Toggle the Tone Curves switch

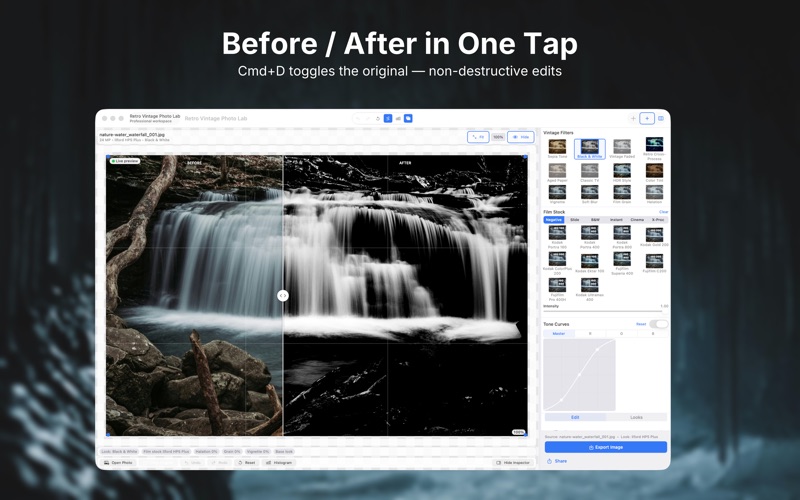(659, 324)
